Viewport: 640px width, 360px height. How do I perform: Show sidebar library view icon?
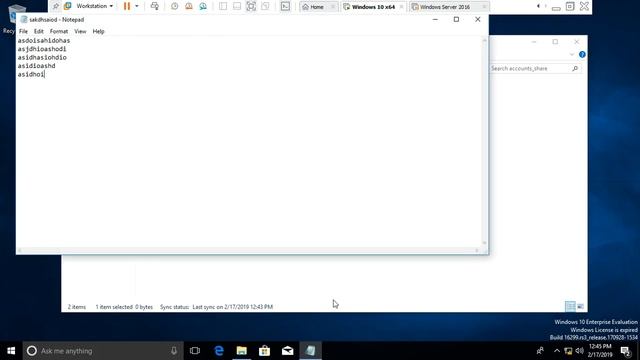tap(223, 6)
